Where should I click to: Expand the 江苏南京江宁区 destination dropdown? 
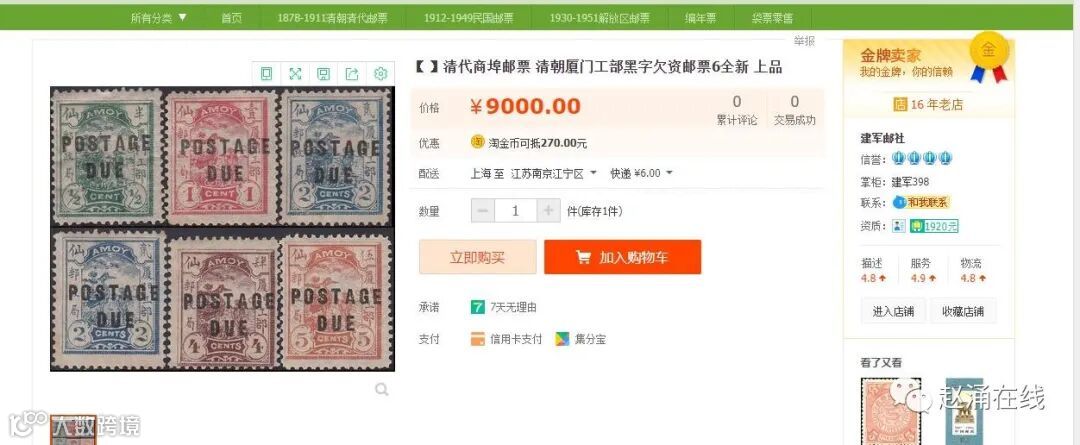pos(554,174)
